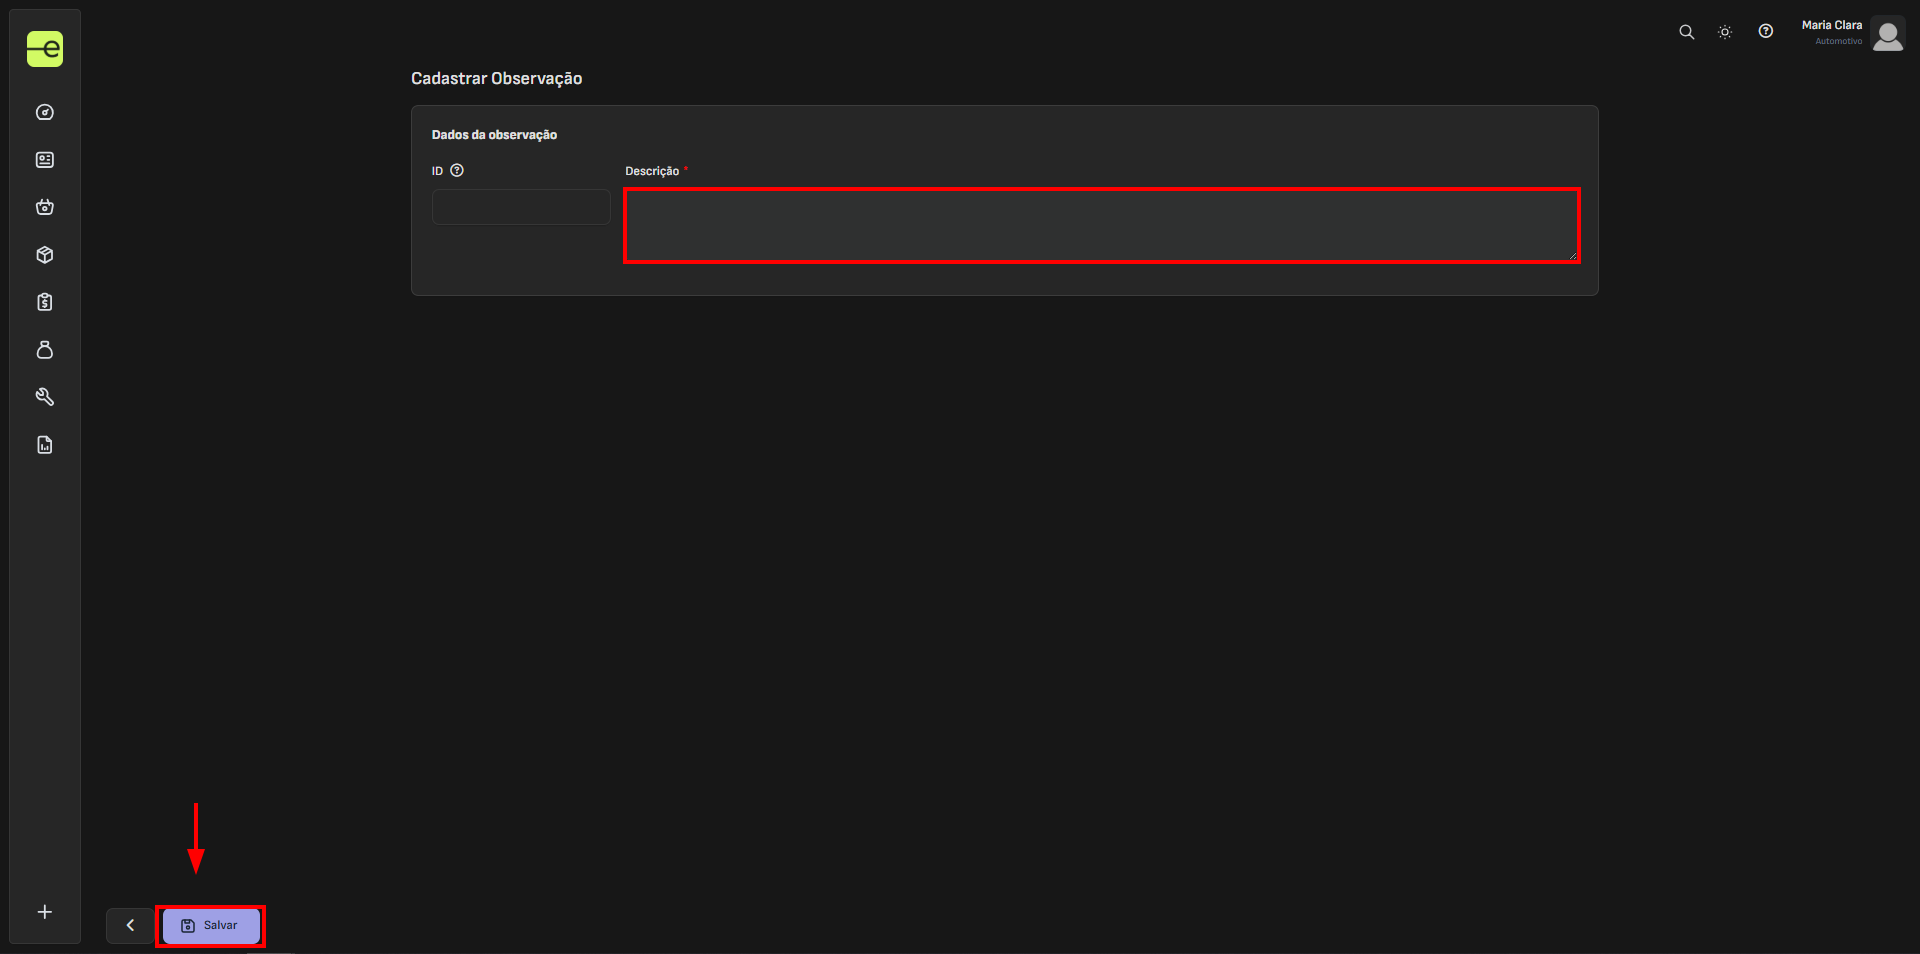This screenshot has height=954, width=1920.
Task: Open the report chart document icon in sidebar
Action: click(x=45, y=445)
